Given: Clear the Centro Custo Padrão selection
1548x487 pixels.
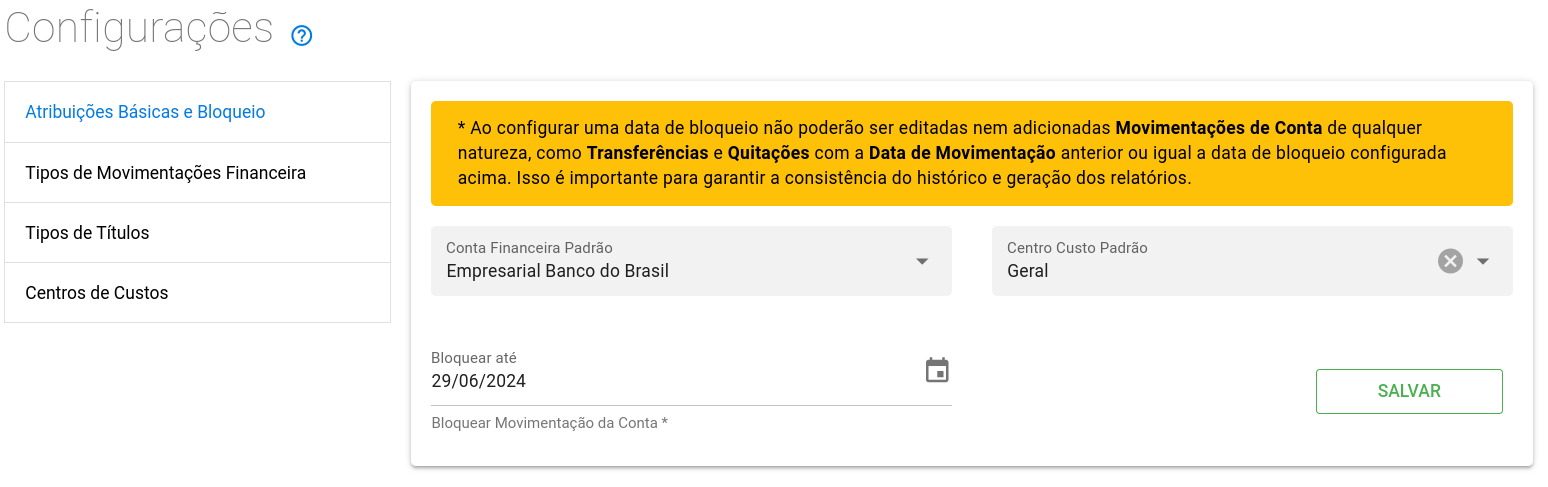Looking at the screenshot, I should click(1450, 261).
